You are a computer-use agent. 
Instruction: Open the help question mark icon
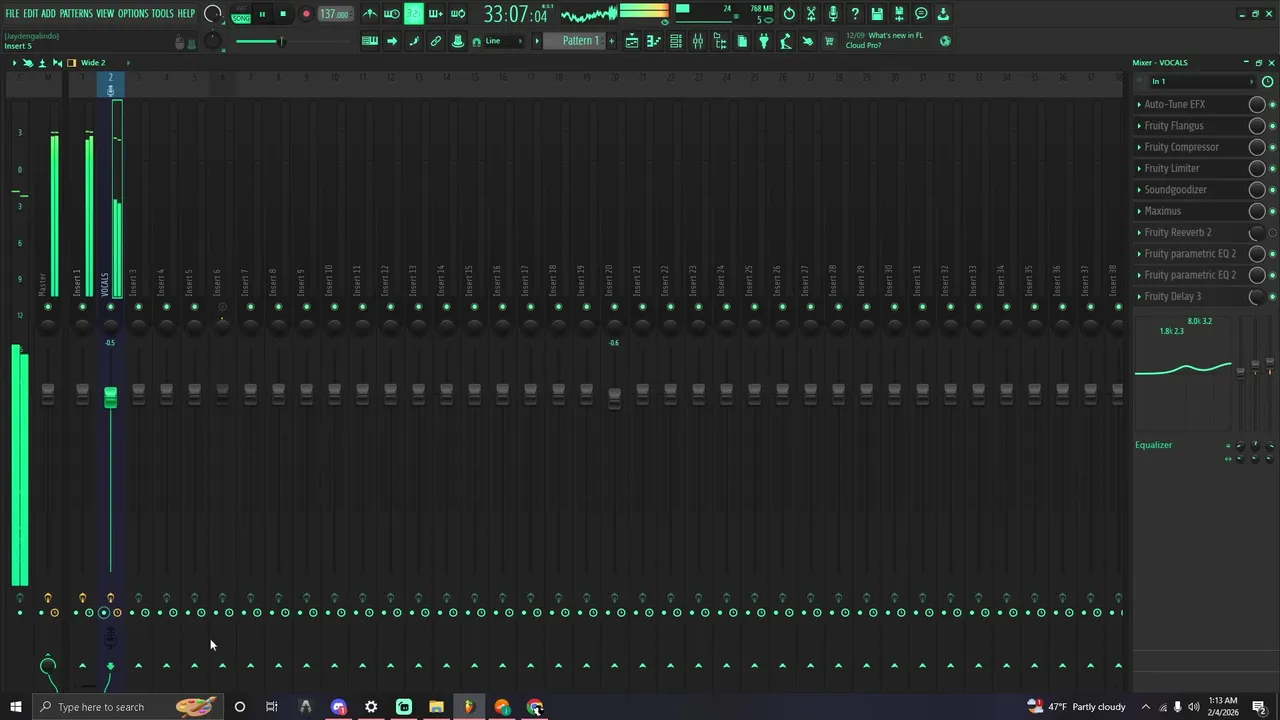click(855, 14)
